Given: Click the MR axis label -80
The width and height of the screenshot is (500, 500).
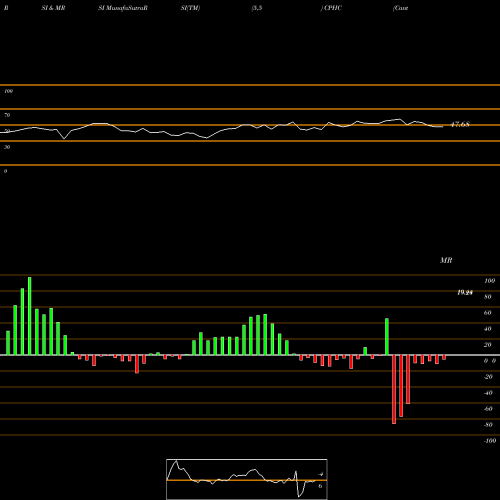Looking at the screenshot, I should pyautogui.click(x=488, y=425).
